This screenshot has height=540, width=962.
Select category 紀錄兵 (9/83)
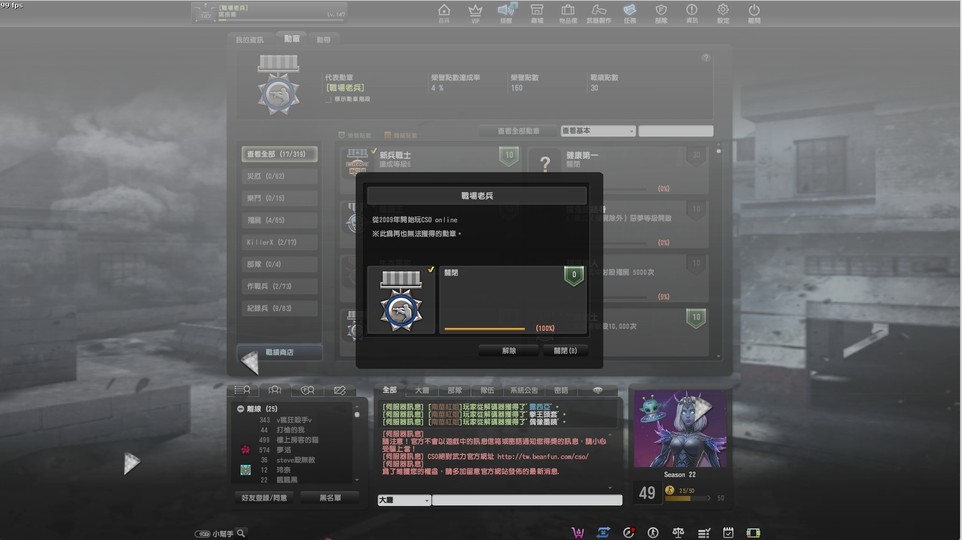(279, 309)
